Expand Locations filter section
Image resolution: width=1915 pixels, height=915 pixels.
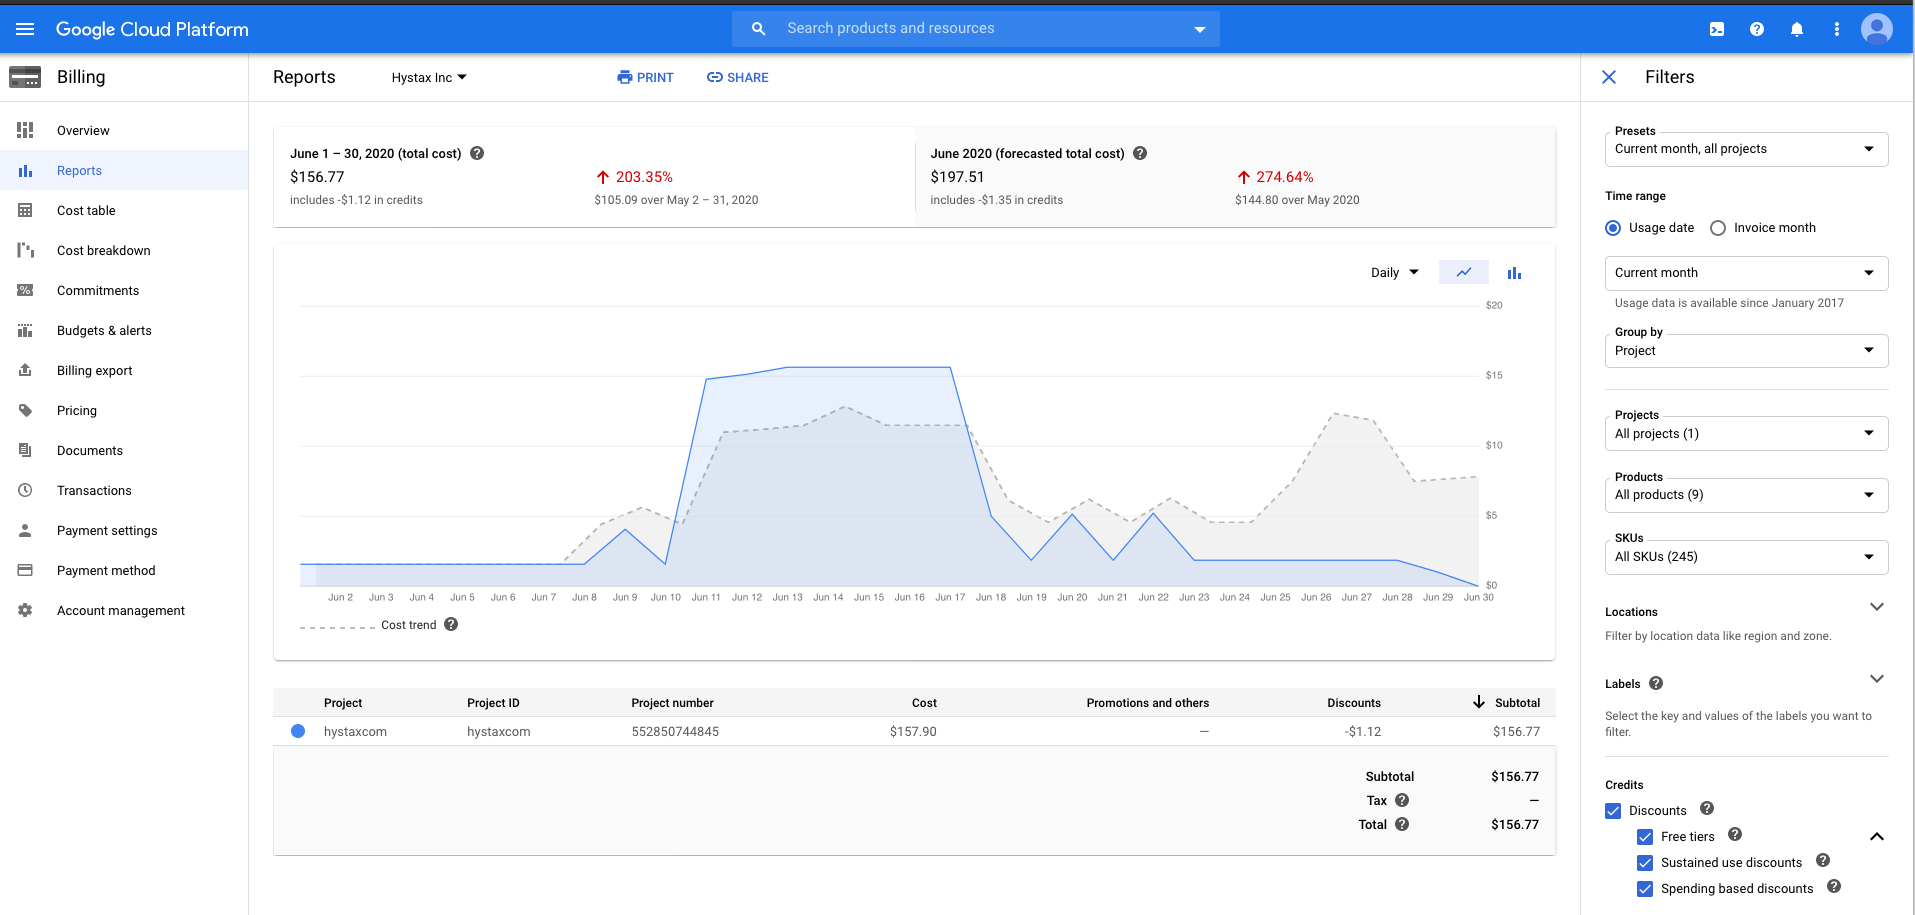tap(1877, 607)
